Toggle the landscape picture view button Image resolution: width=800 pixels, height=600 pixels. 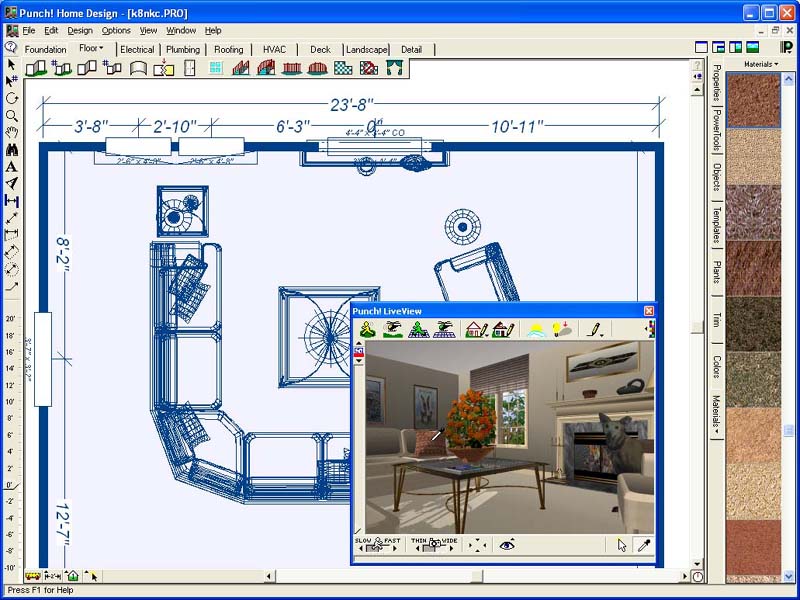click(752, 47)
